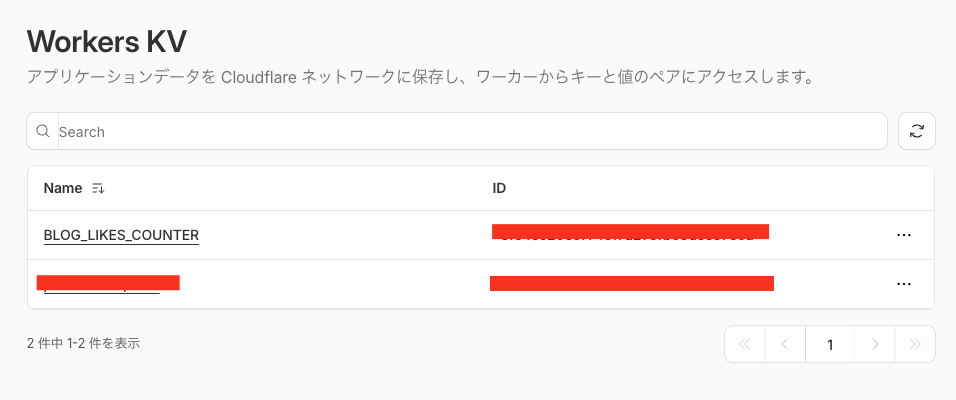Click the magnifier icon in search bar
Viewport: 956px width, 400px height.
43,131
